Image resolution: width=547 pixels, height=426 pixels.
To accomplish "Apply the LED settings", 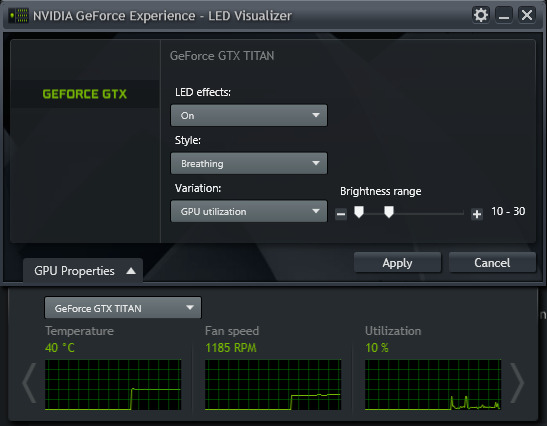I will [x=397, y=263].
